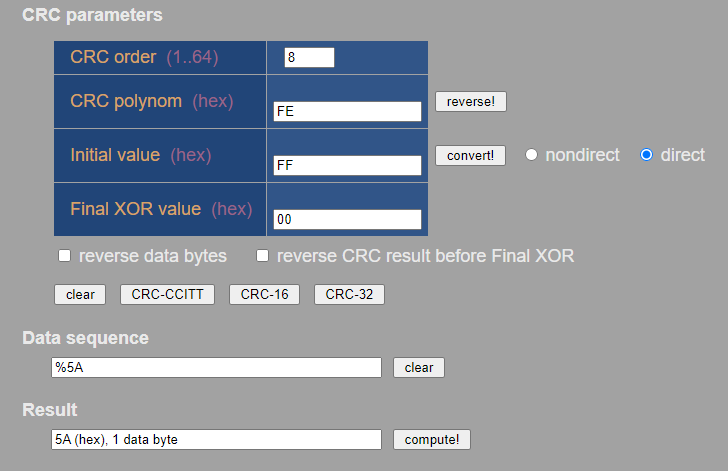Viewport: 728px width, 471px height.
Task: Click the Final XOR value field
Action: pos(347,220)
